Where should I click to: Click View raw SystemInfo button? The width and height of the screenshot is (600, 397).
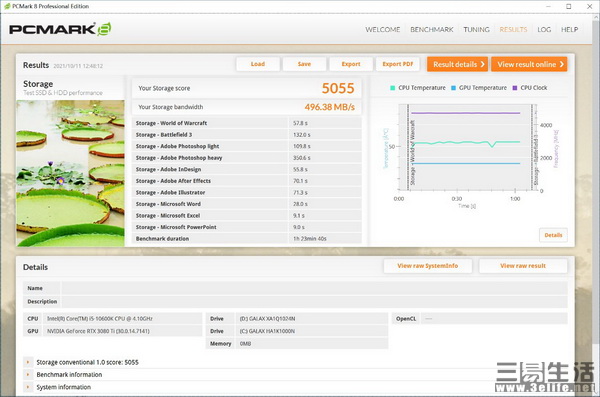[428, 266]
